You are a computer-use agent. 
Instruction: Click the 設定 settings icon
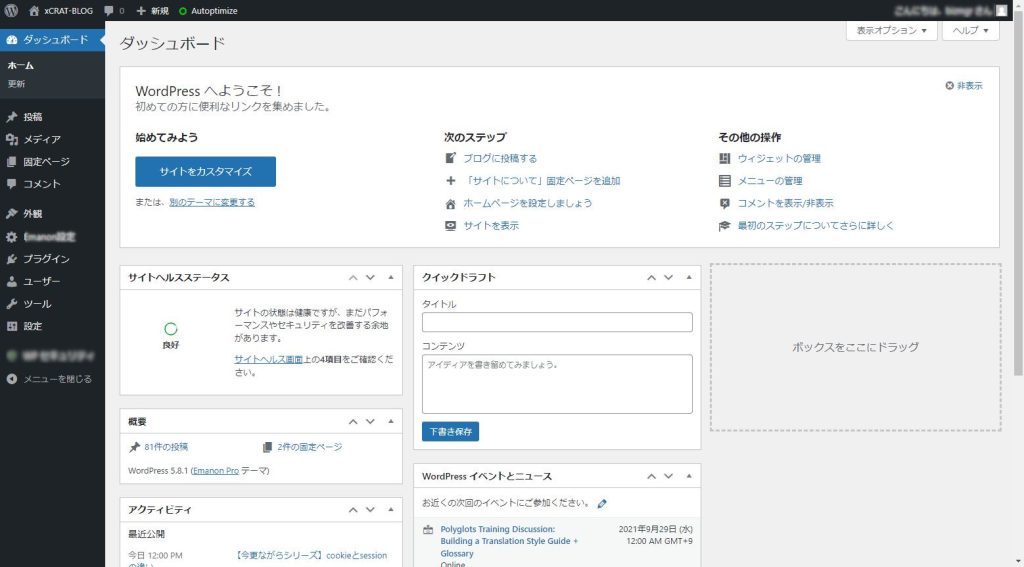coord(12,326)
